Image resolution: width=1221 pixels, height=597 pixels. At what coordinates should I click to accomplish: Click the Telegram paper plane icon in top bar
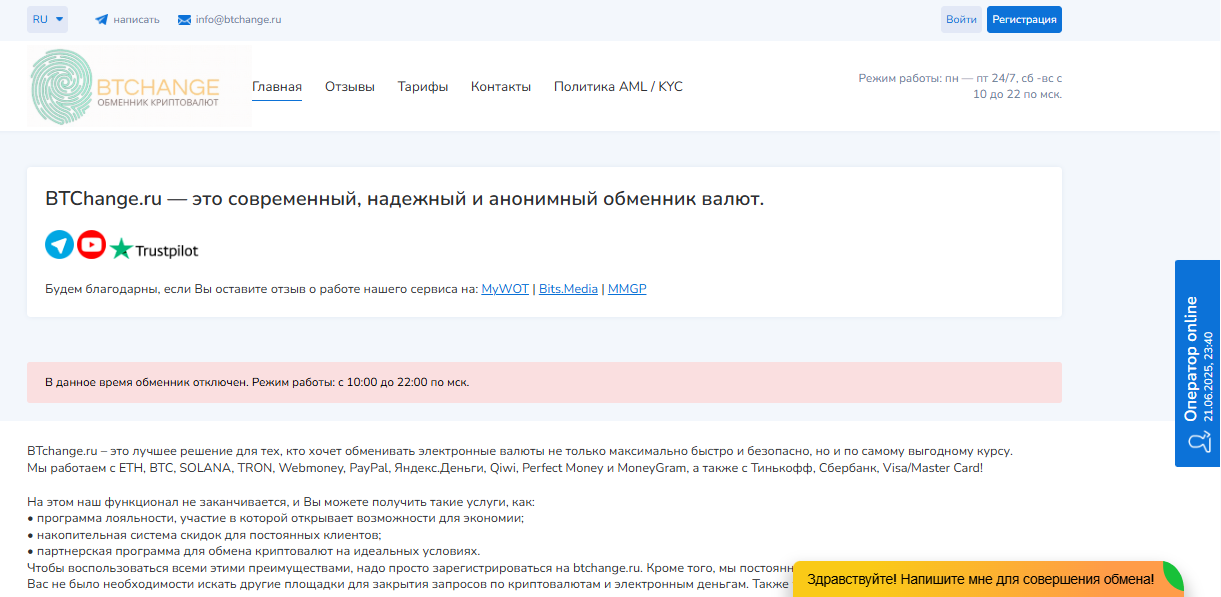pos(101,19)
